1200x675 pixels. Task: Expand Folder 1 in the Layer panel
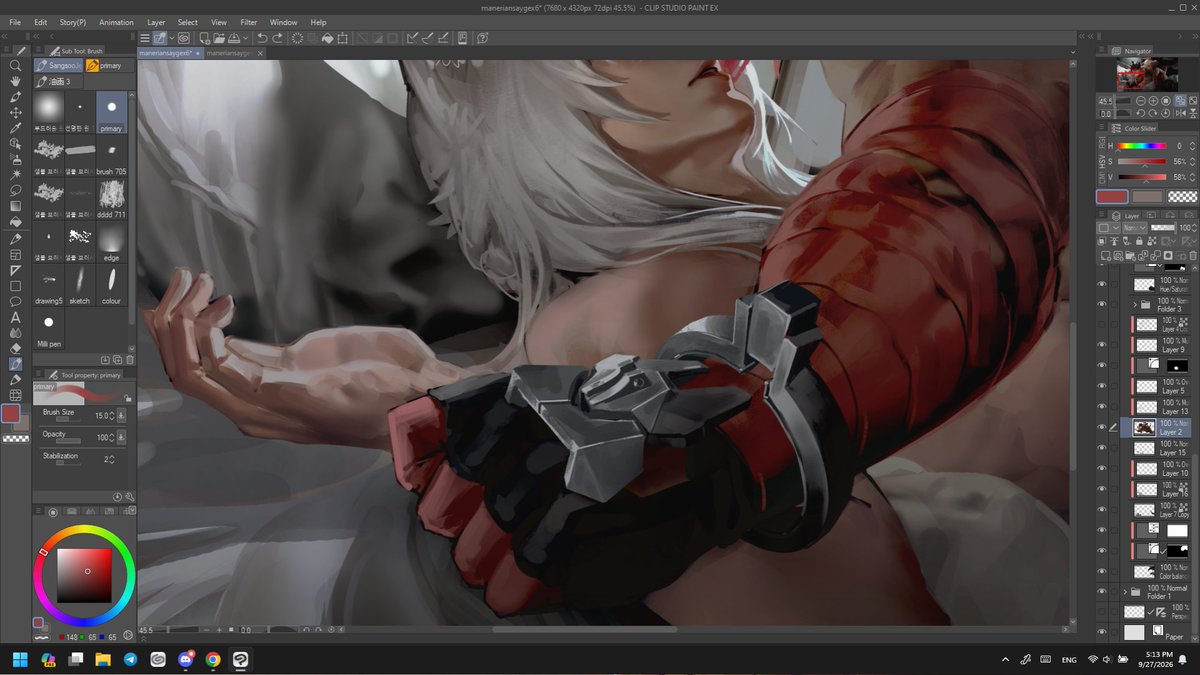(x=1125, y=591)
